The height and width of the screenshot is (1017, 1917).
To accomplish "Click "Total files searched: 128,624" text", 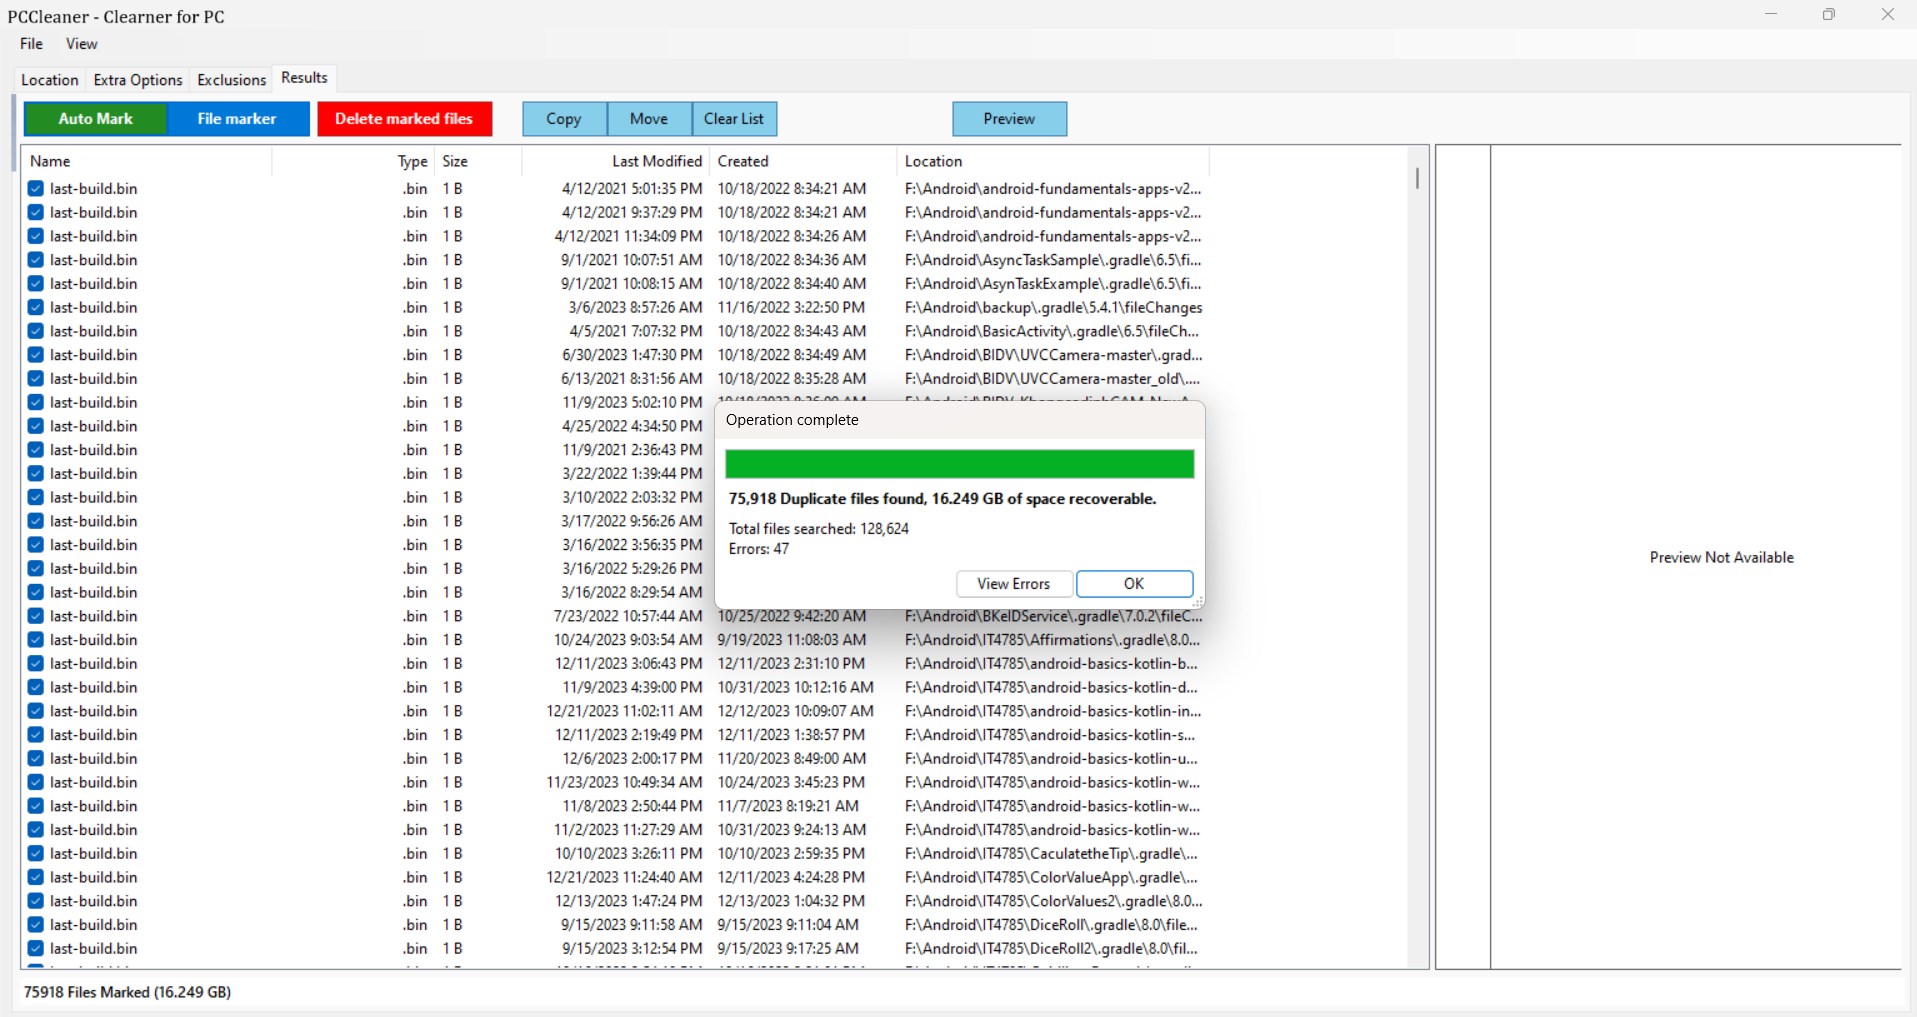I will click(x=819, y=529).
